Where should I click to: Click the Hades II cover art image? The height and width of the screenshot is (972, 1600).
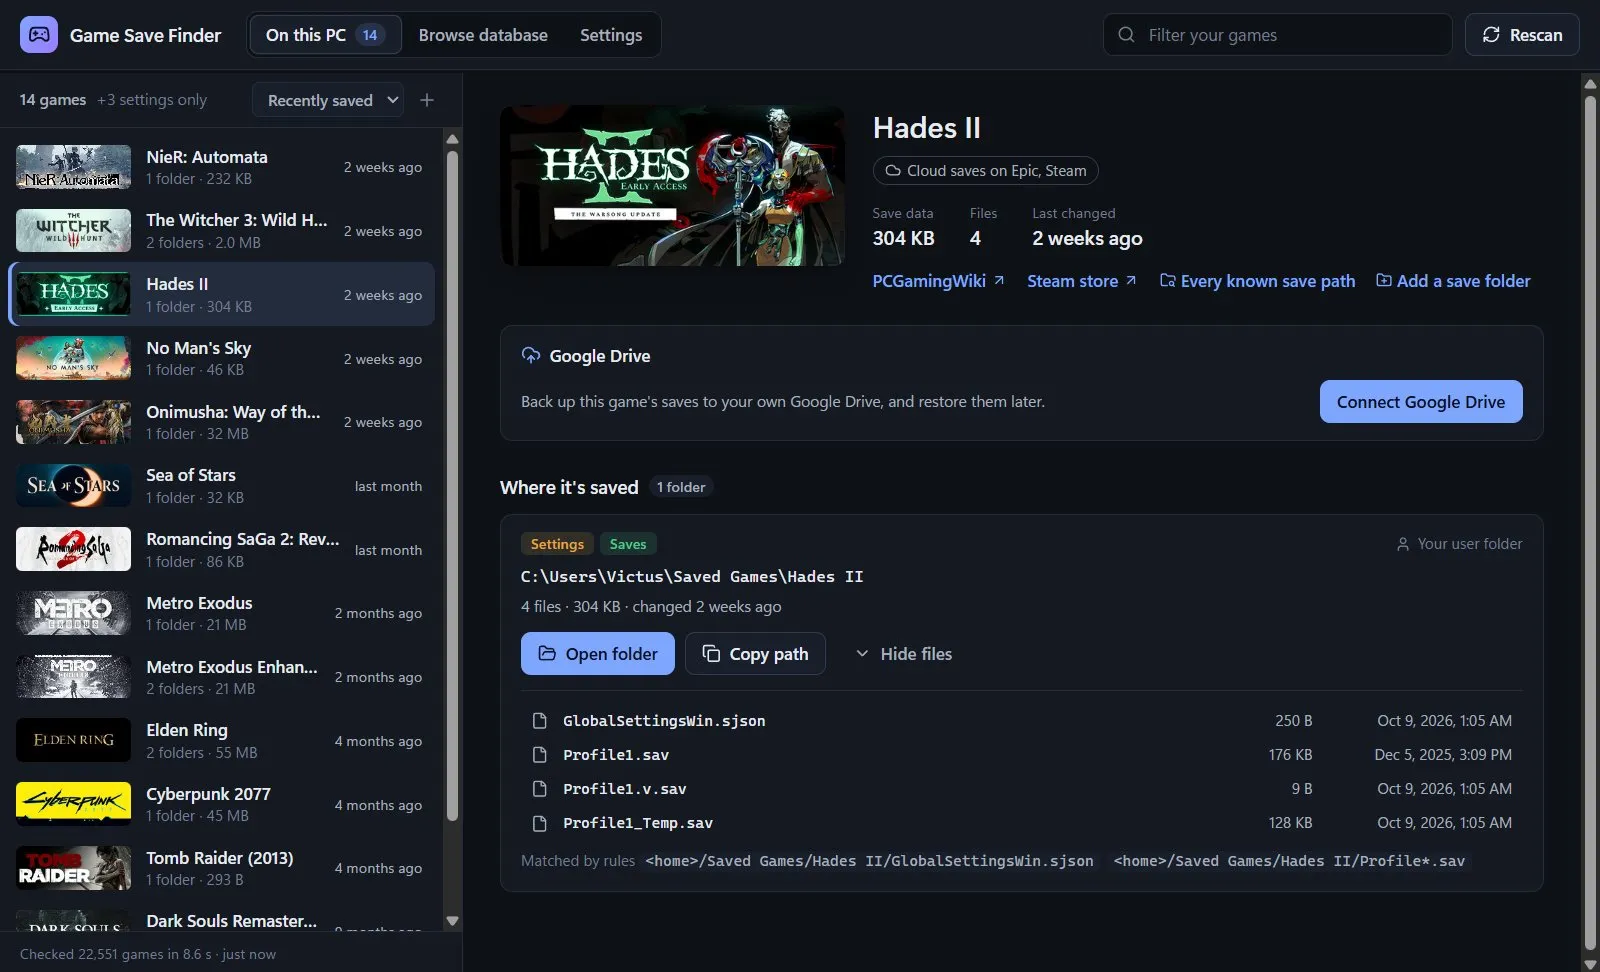672,186
